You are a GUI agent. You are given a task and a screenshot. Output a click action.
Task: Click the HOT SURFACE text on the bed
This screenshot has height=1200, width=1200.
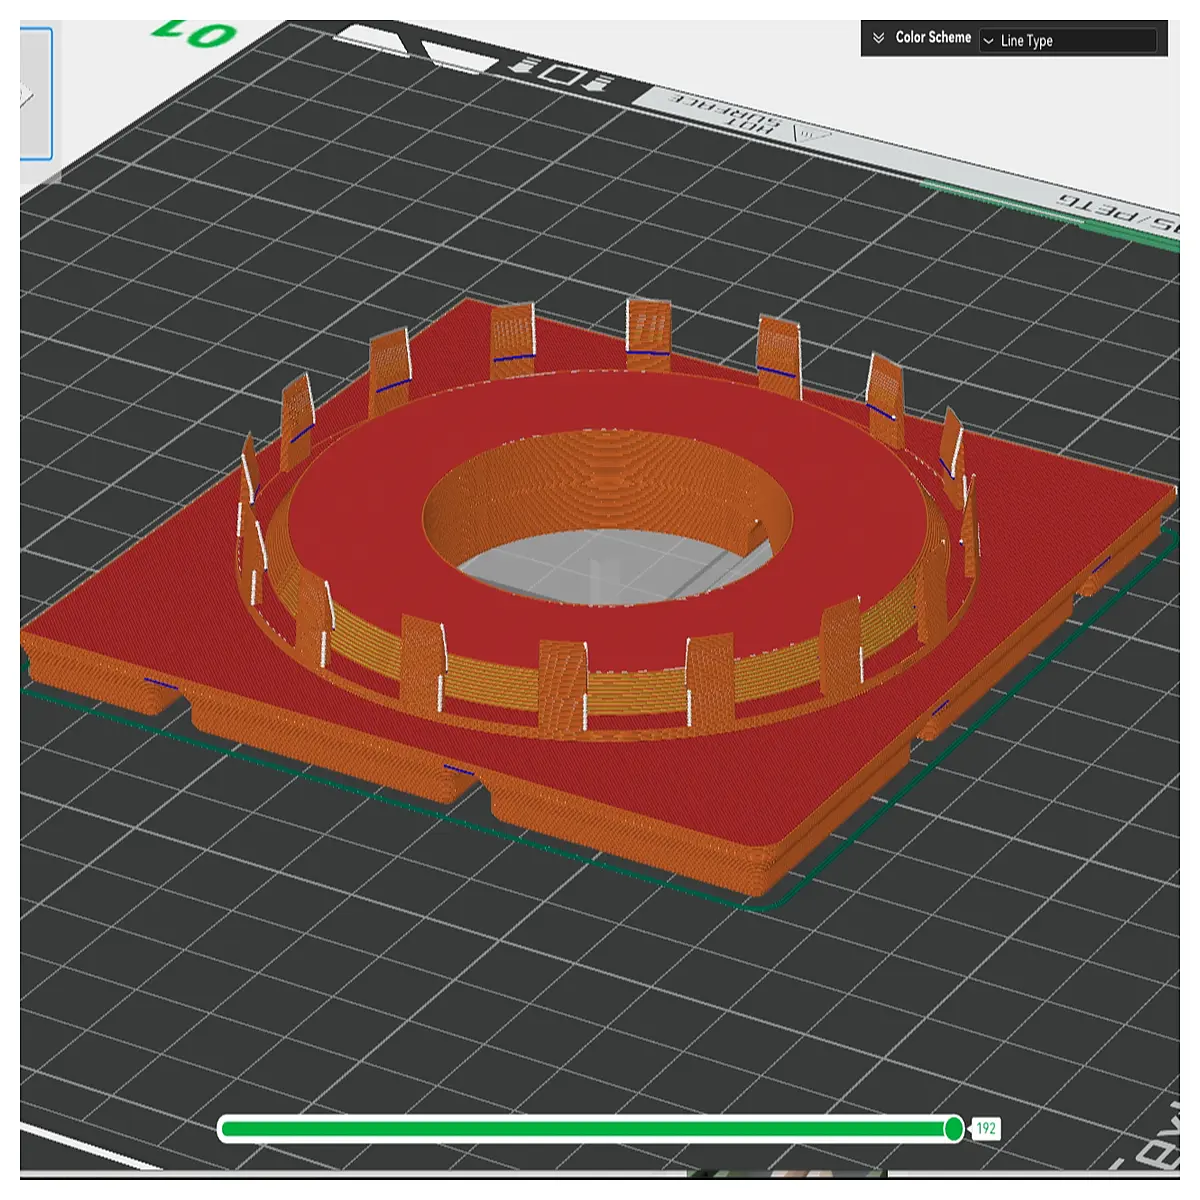[x=726, y=116]
